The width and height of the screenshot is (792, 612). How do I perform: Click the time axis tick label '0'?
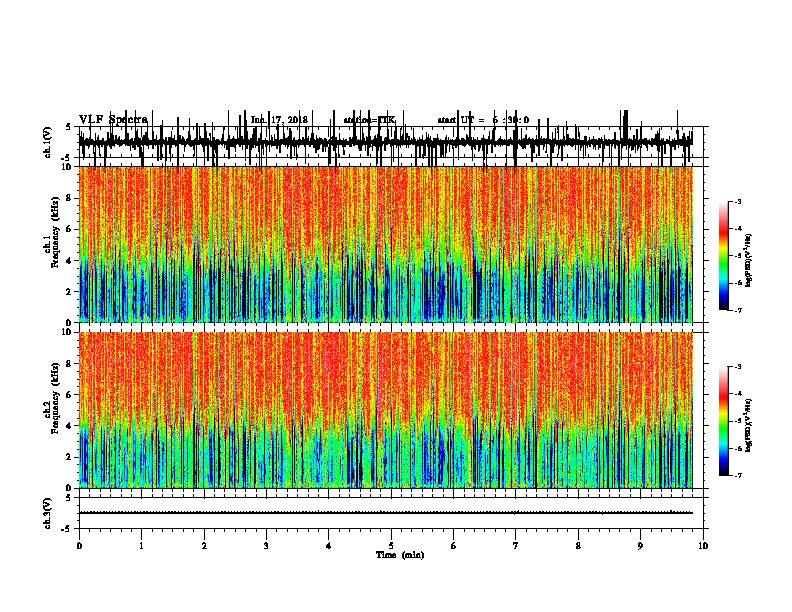79,546
